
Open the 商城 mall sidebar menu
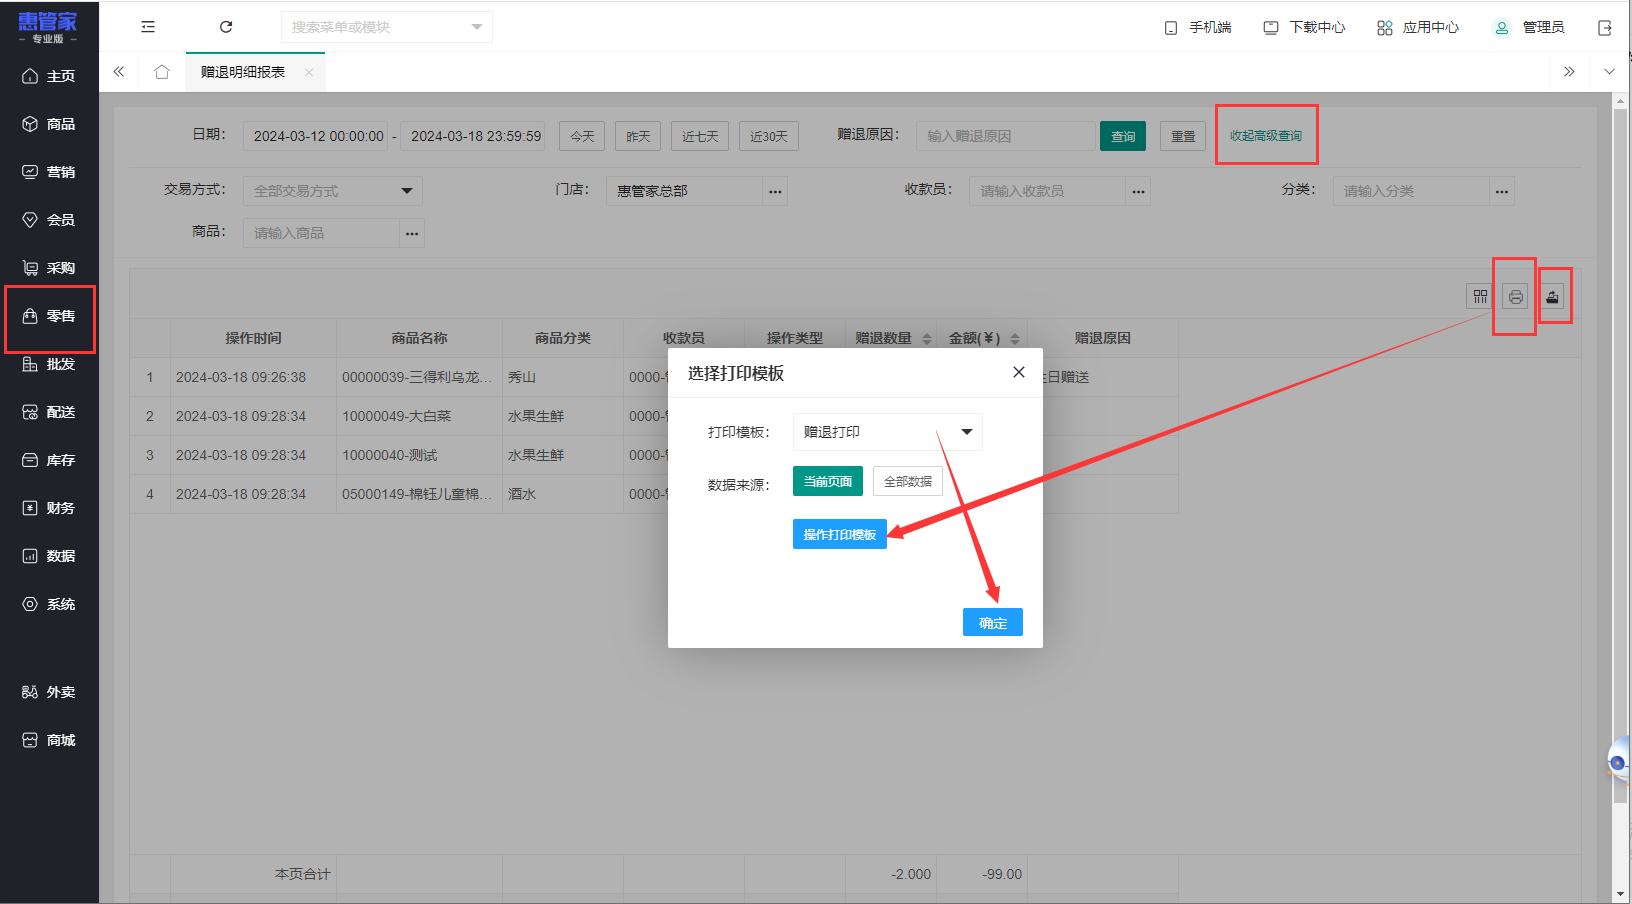pos(49,740)
